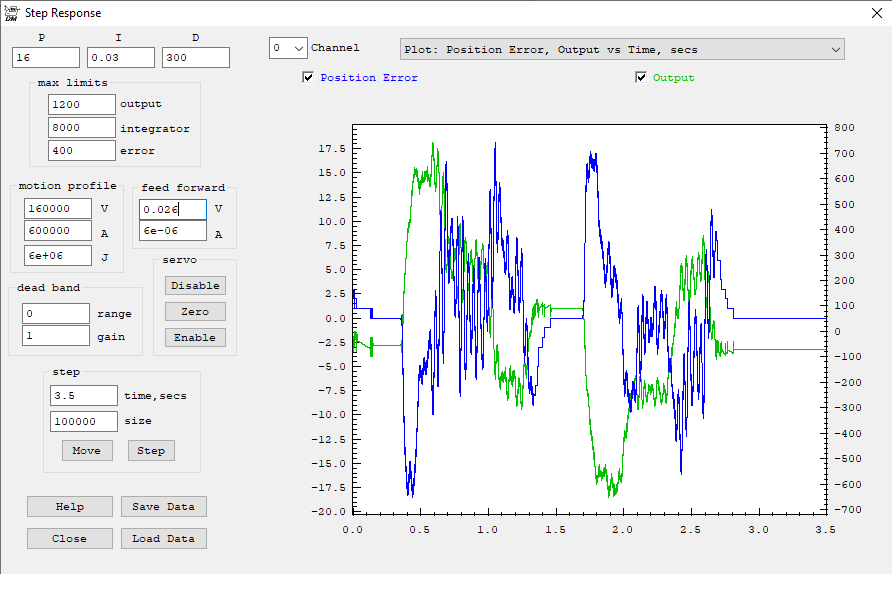Edit the step time, secs field
892x595 pixels.
pos(84,395)
